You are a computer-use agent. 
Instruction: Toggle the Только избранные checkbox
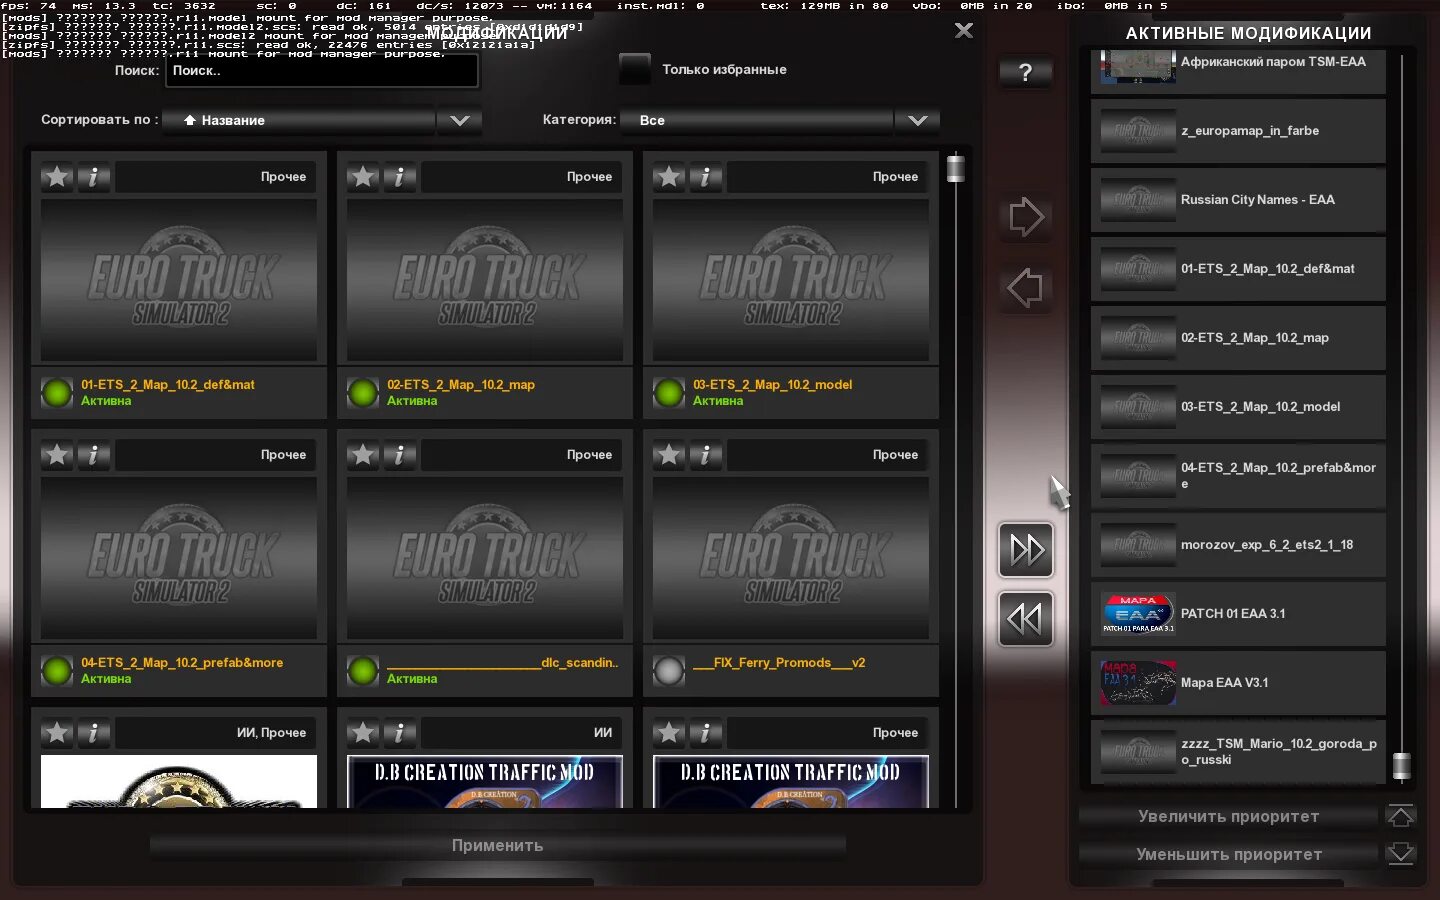point(634,69)
